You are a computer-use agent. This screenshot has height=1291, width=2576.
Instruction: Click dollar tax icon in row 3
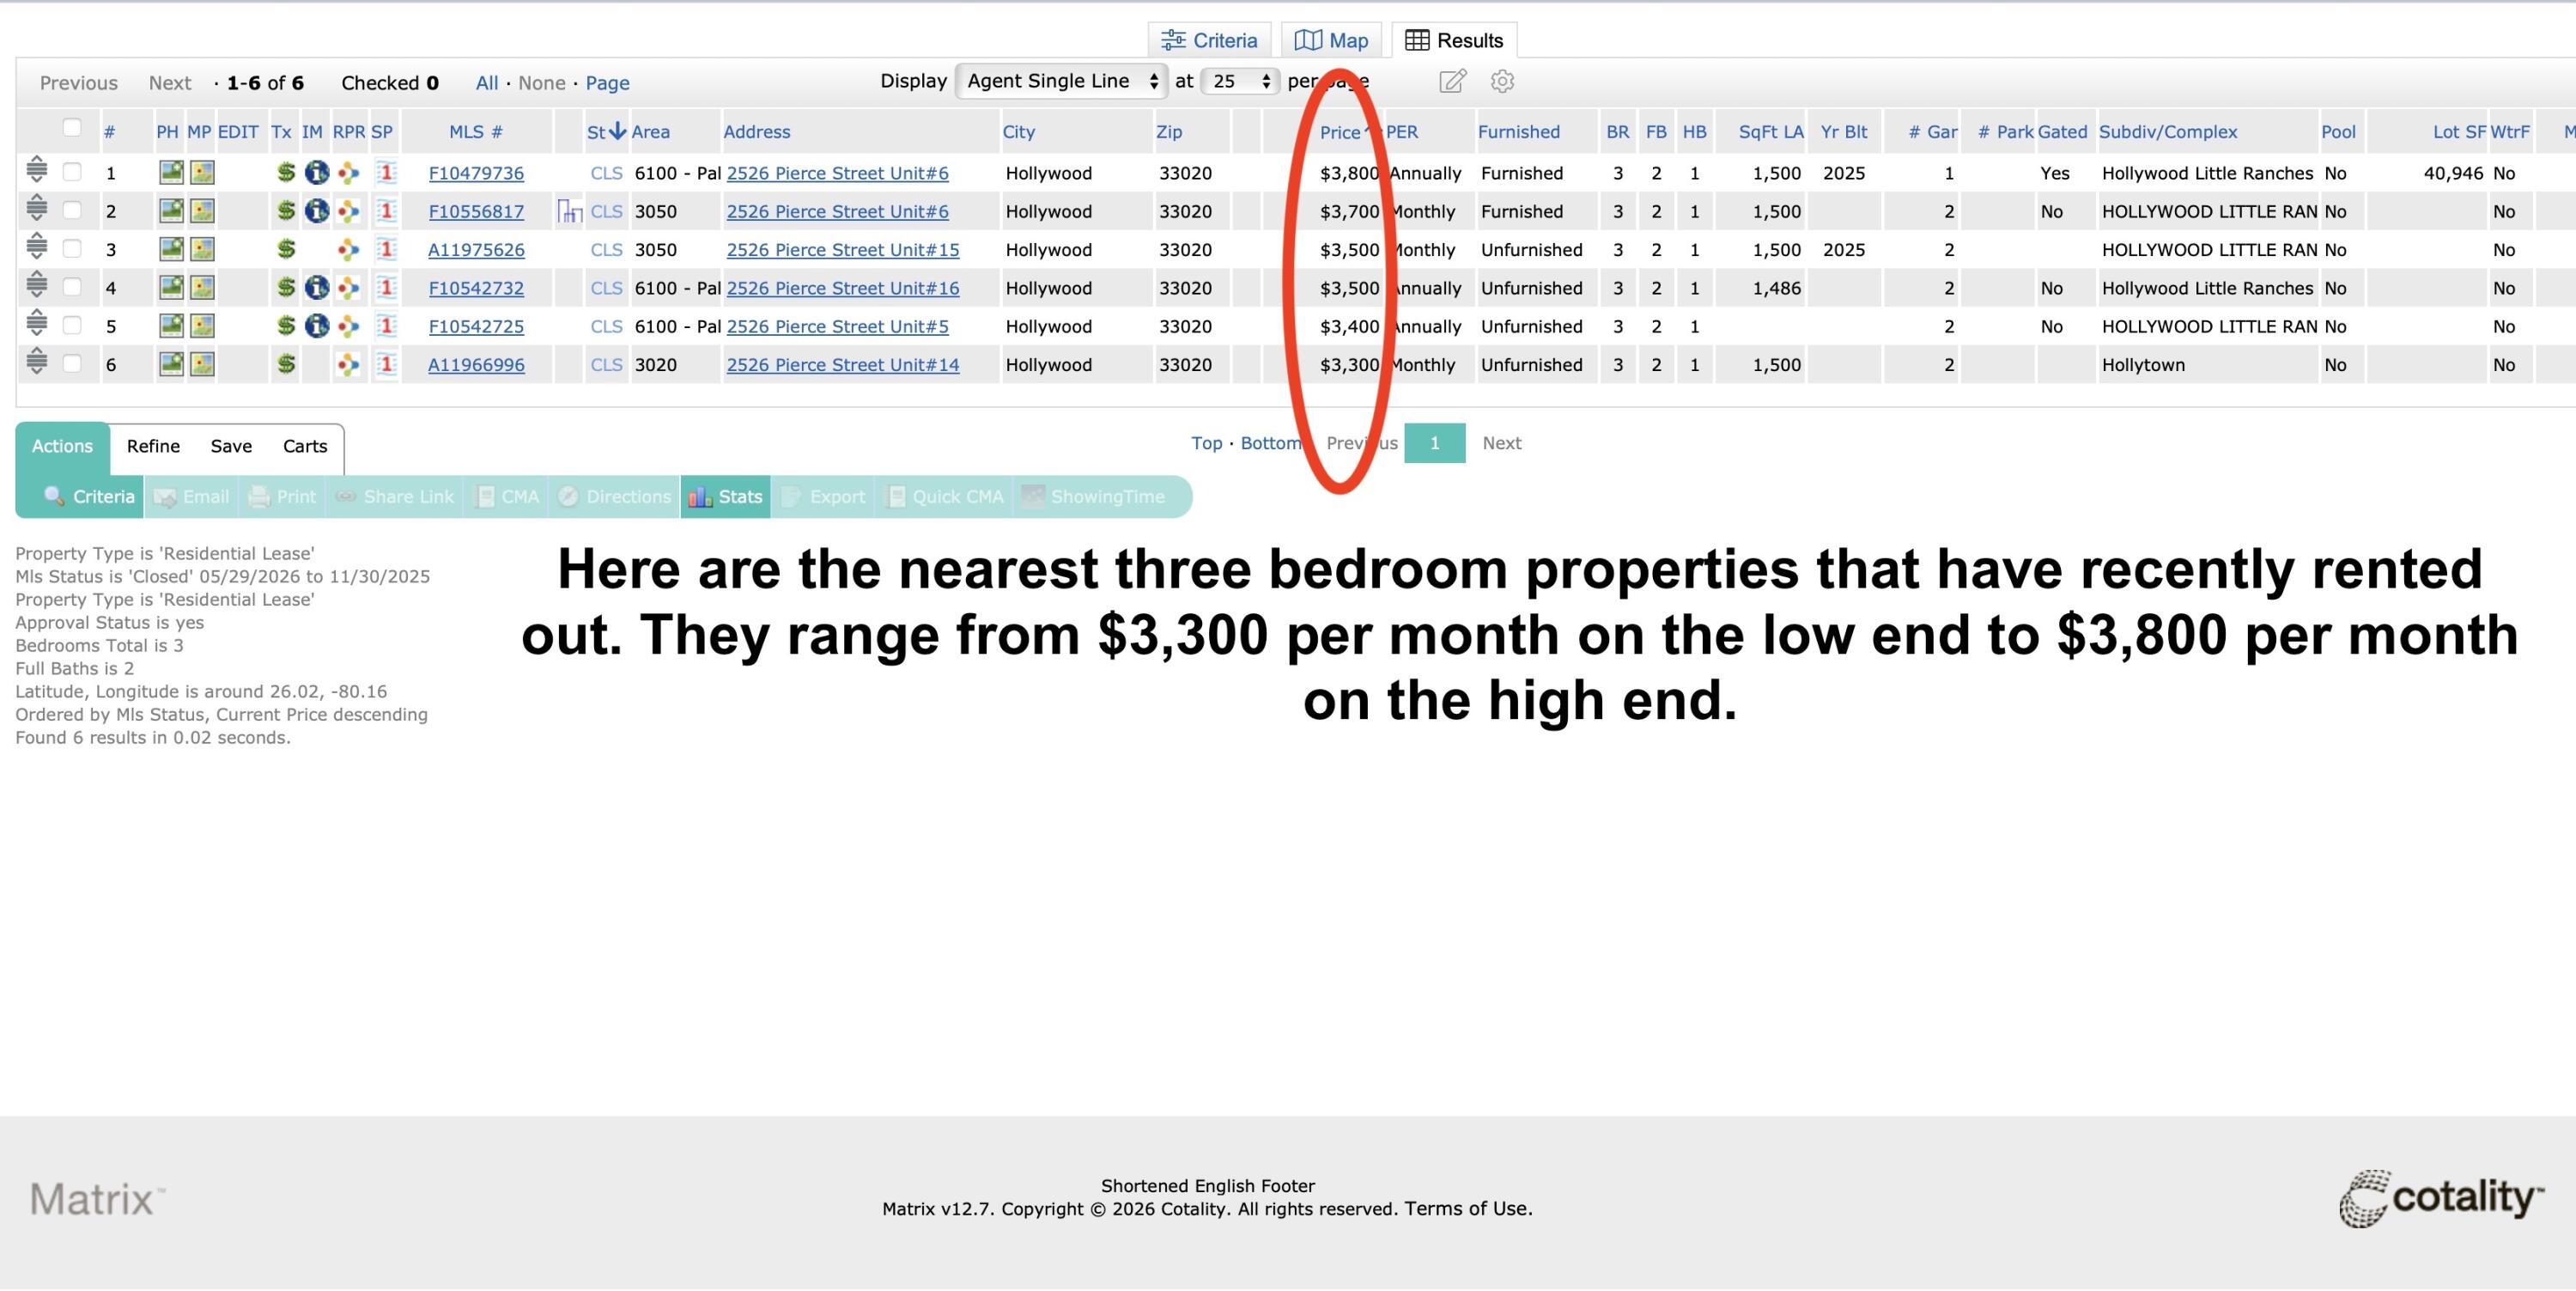pos(286,249)
